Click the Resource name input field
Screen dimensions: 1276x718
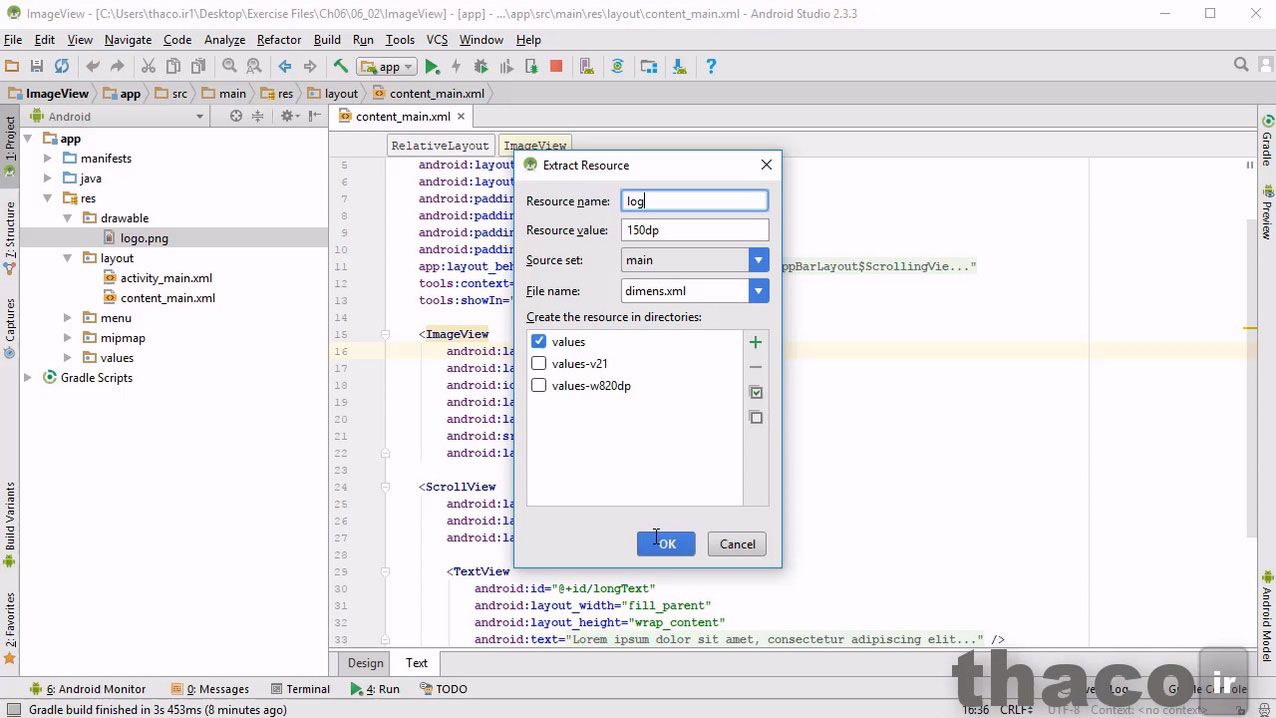point(694,201)
